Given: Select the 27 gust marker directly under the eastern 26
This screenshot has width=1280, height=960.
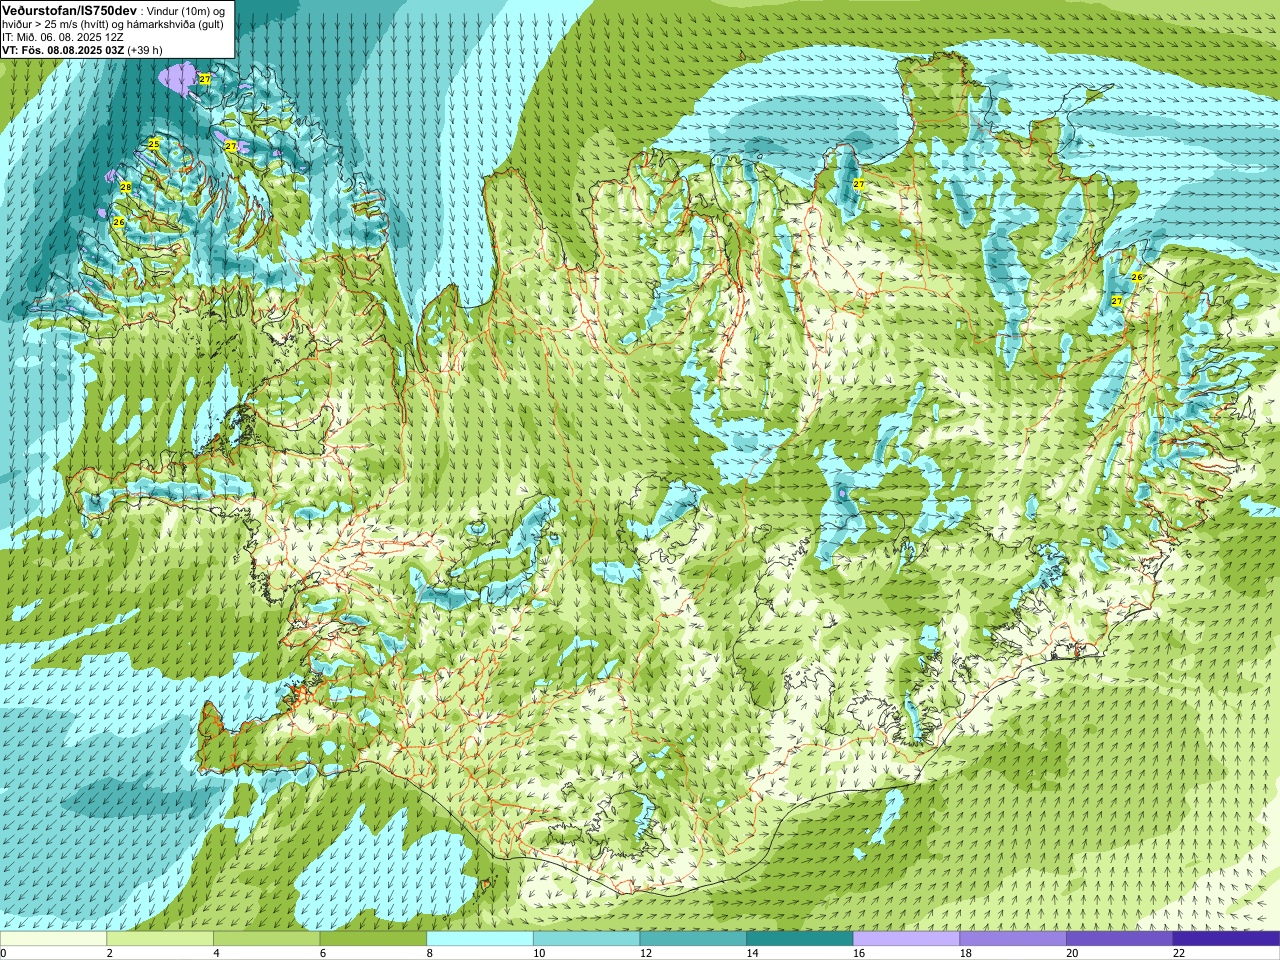Looking at the screenshot, I should click(x=1116, y=300).
